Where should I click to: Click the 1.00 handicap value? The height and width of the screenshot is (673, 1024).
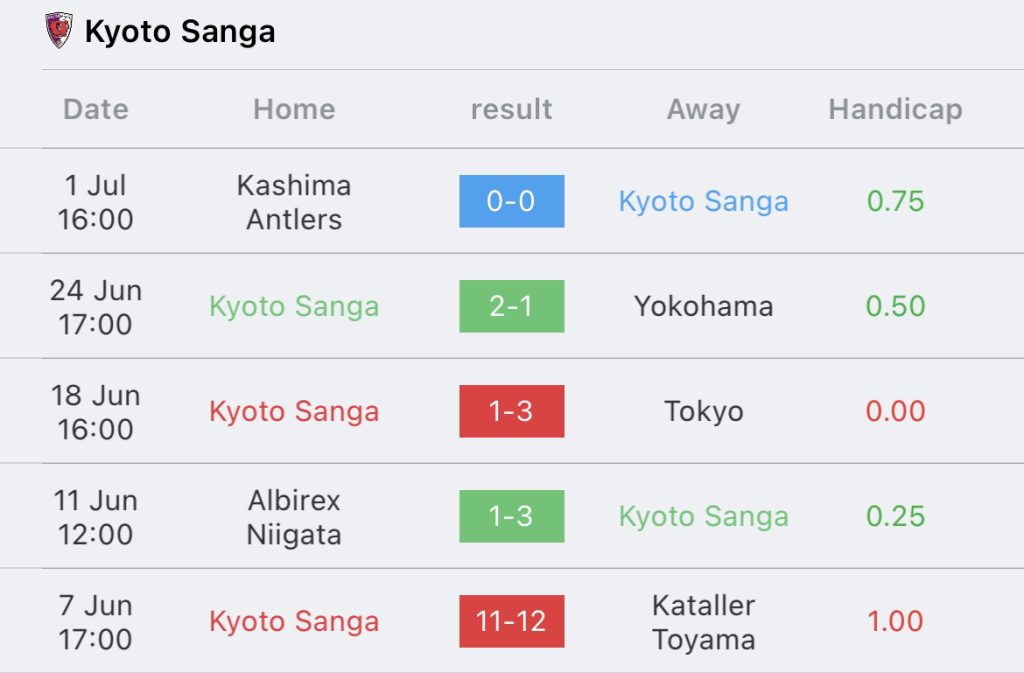[895, 621]
